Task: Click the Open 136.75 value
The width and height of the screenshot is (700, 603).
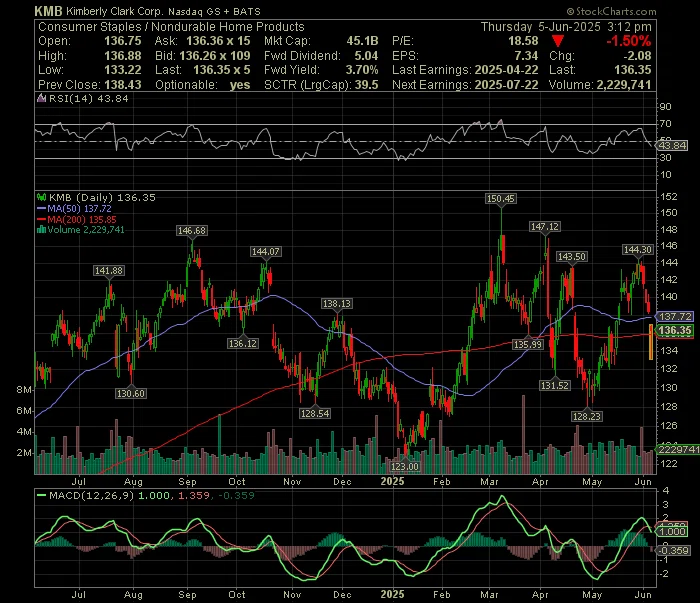Action: click(x=123, y=41)
